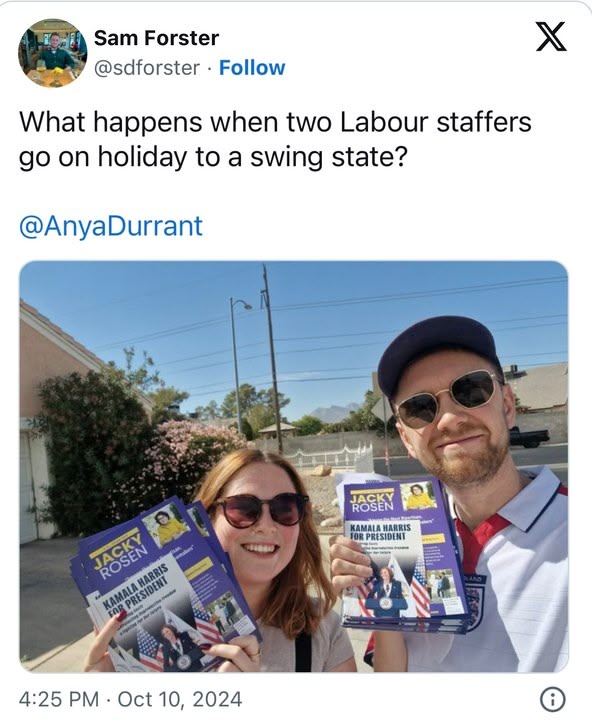Open Sam Forster's round profile avatar
The image size is (592, 720).
point(52,53)
